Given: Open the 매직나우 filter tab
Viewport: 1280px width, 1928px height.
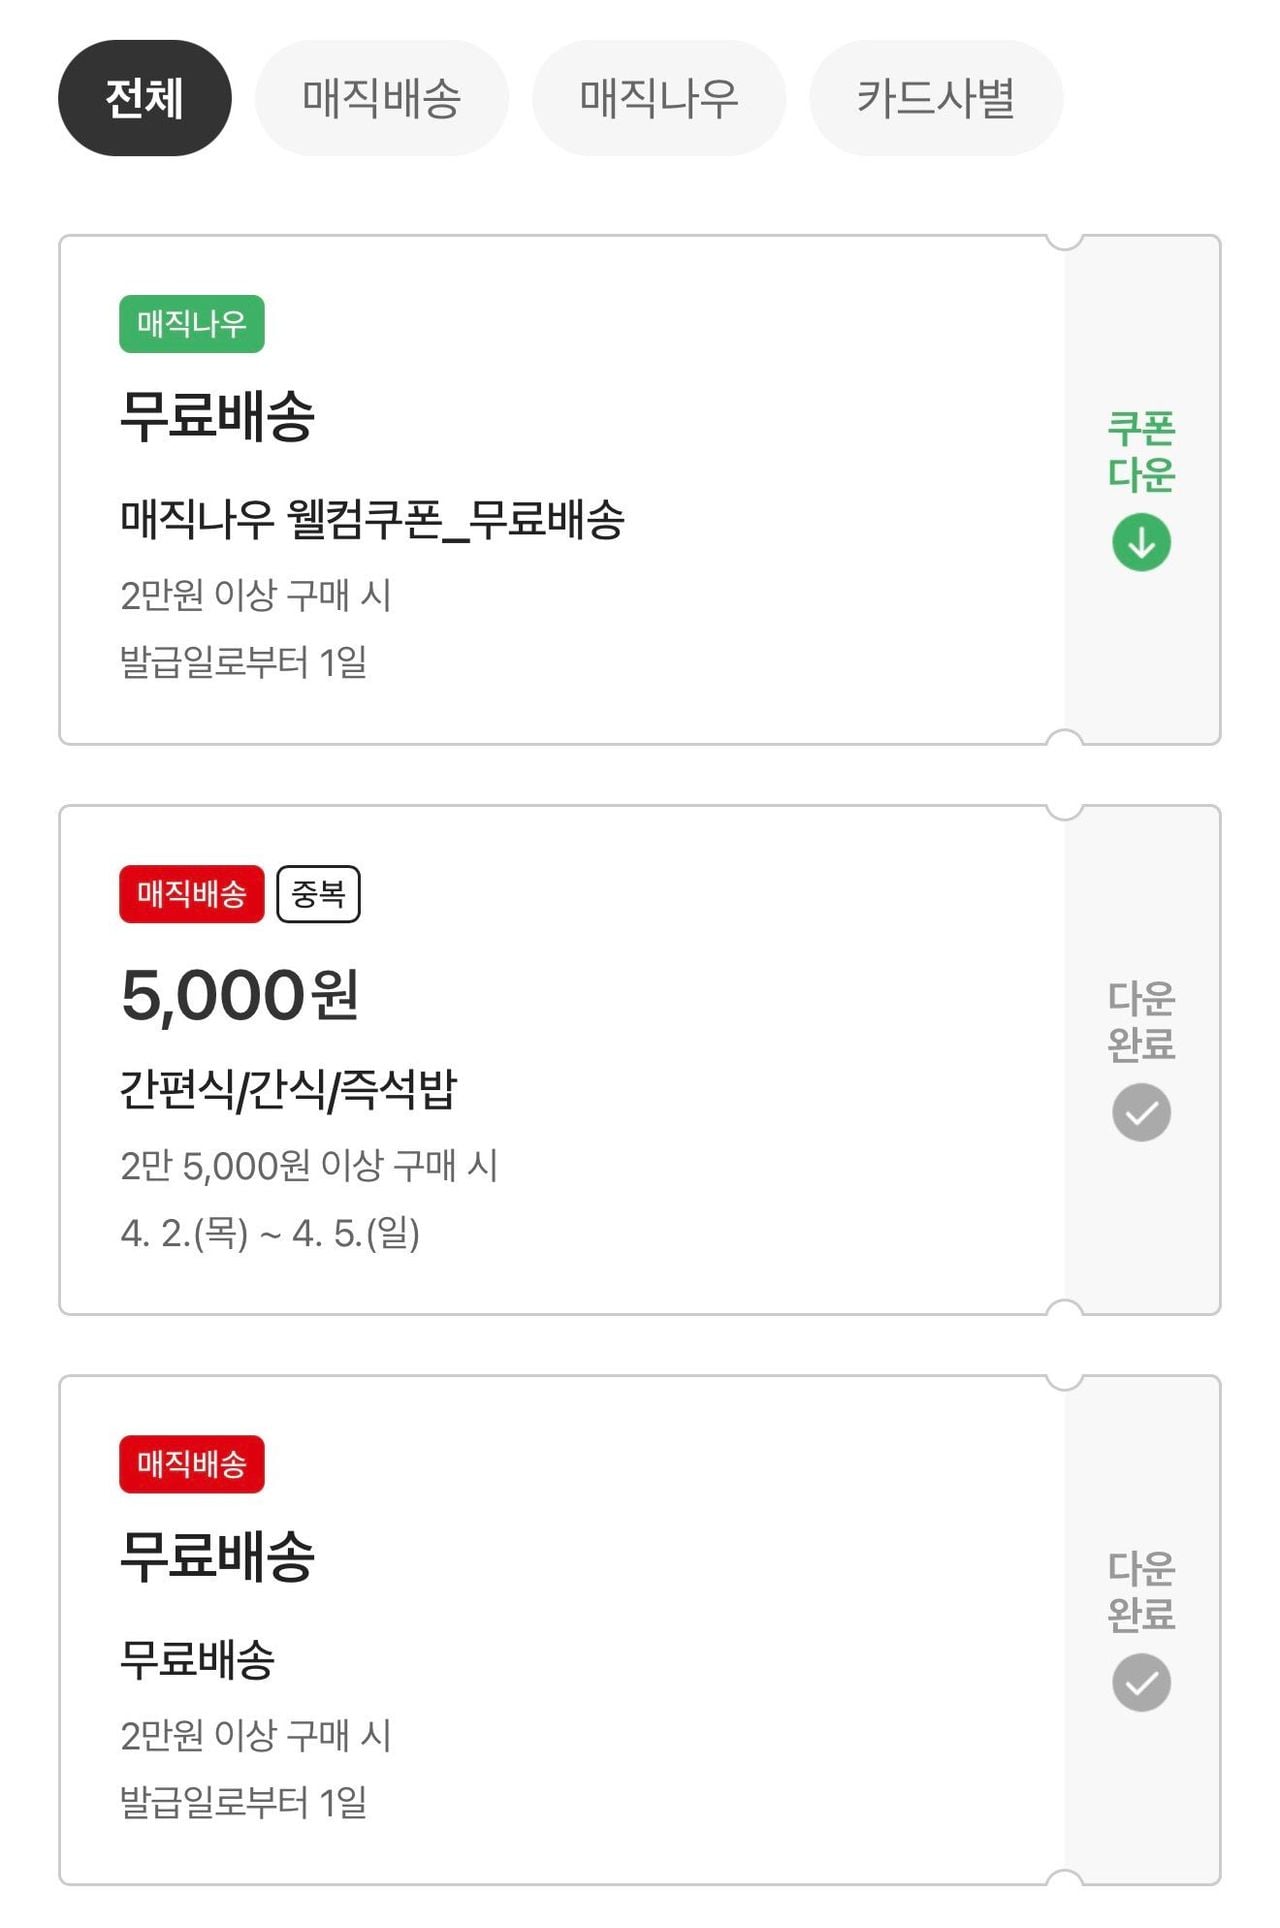Looking at the screenshot, I should pyautogui.click(x=658, y=98).
